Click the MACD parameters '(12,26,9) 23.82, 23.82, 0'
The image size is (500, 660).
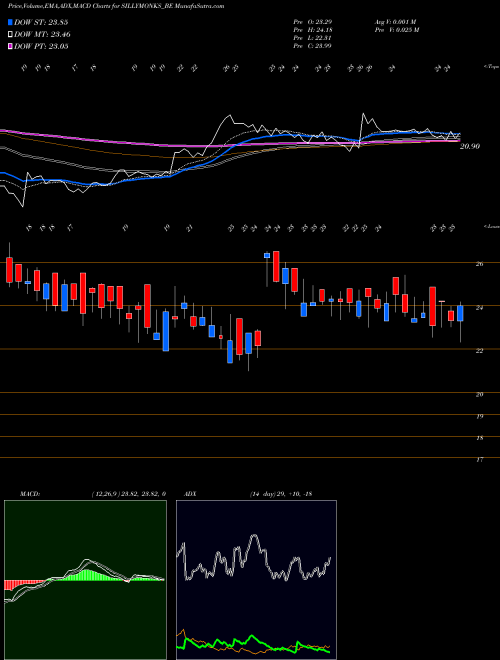tap(128, 494)
